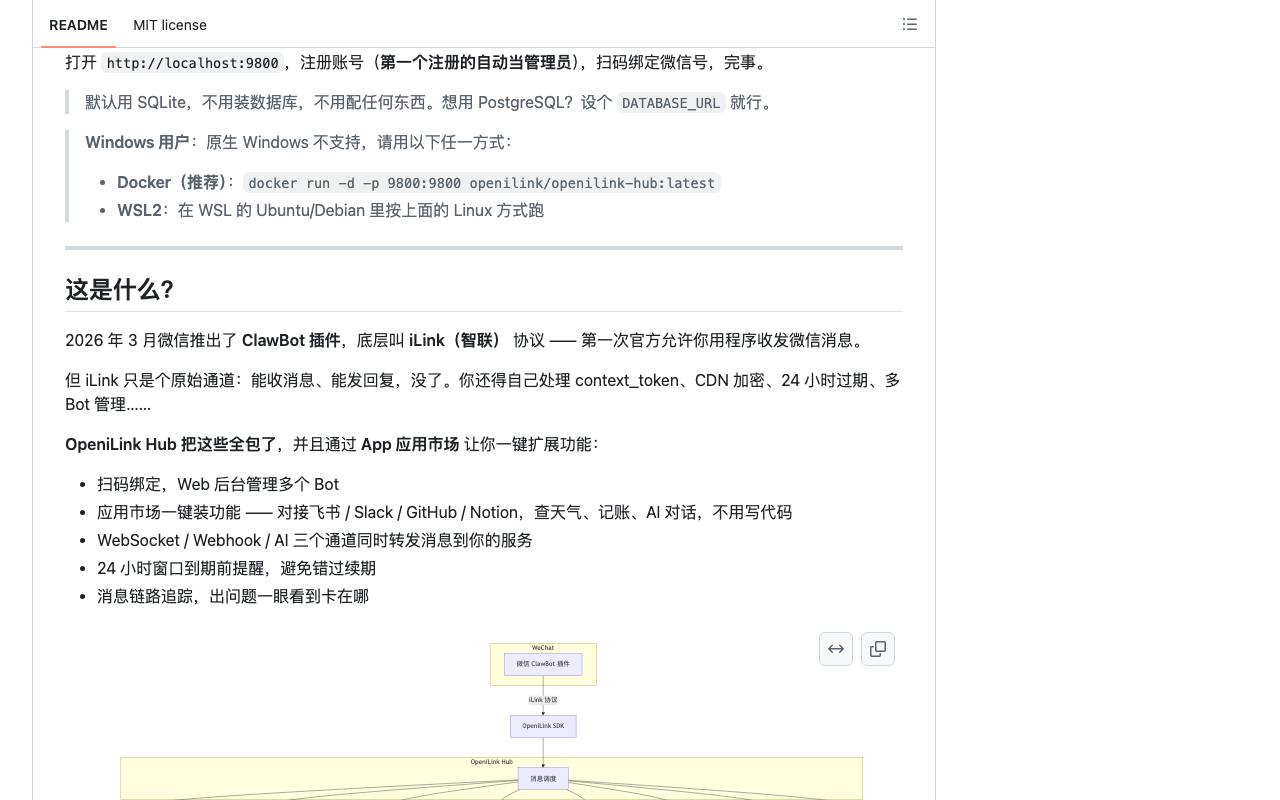Click the Docker（推荐） bold label
This screenshot has width=1280, height=800.
pyautogui.click(x=172, y=182)
